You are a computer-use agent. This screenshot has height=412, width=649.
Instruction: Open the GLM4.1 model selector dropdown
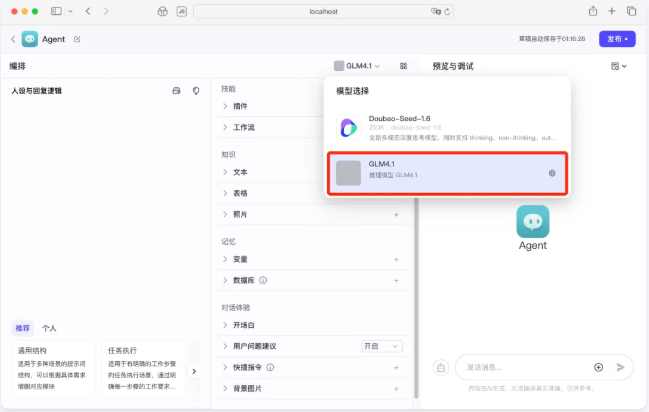(357, 66)
